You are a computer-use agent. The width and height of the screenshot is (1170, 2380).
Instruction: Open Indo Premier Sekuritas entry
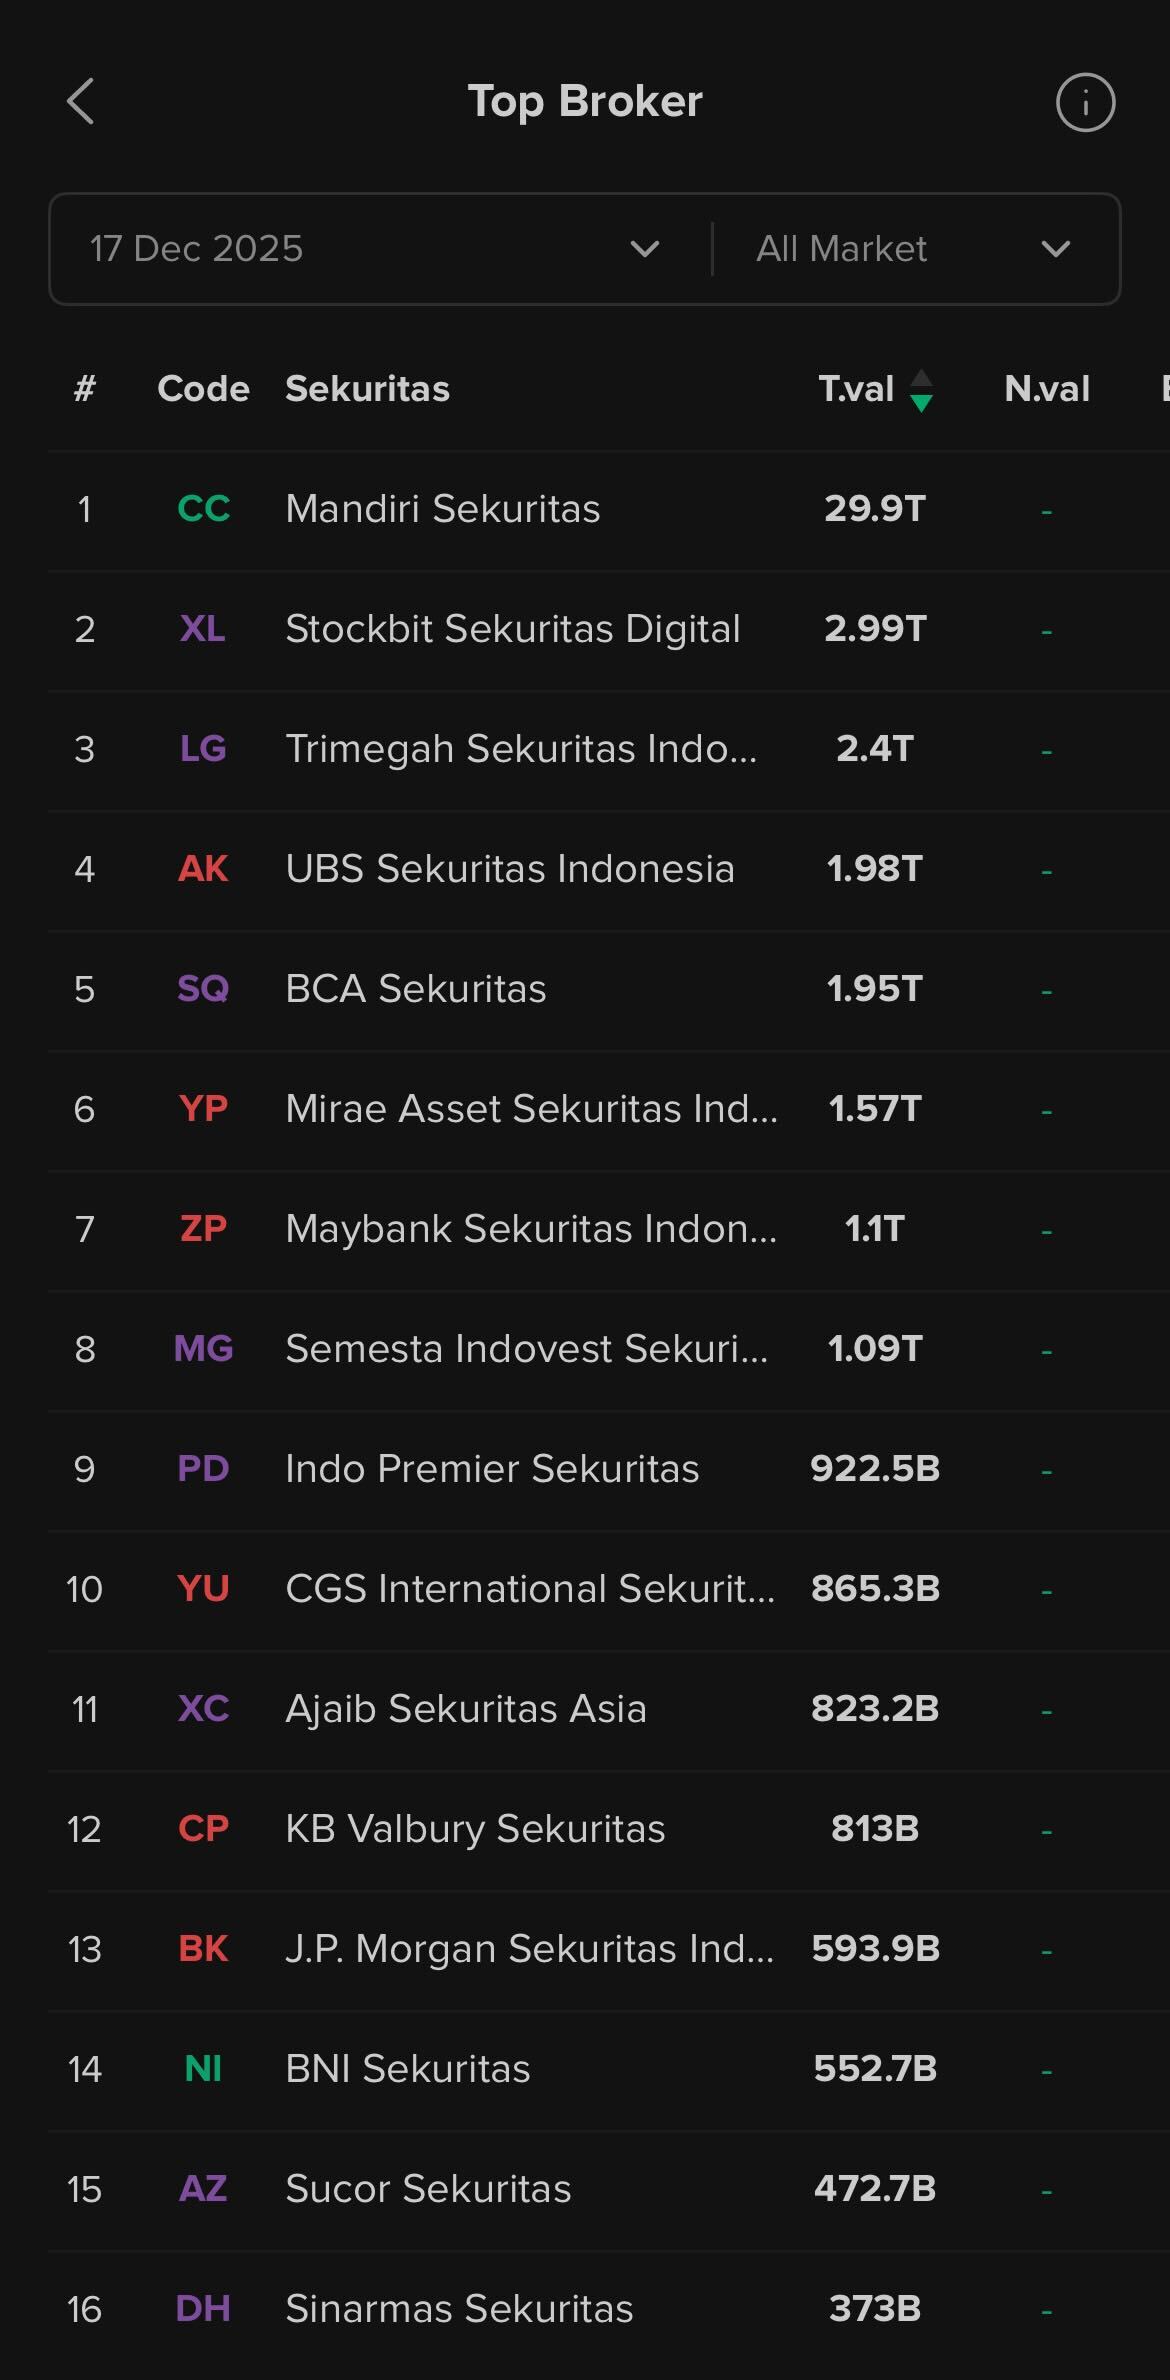coord(492,1469)
